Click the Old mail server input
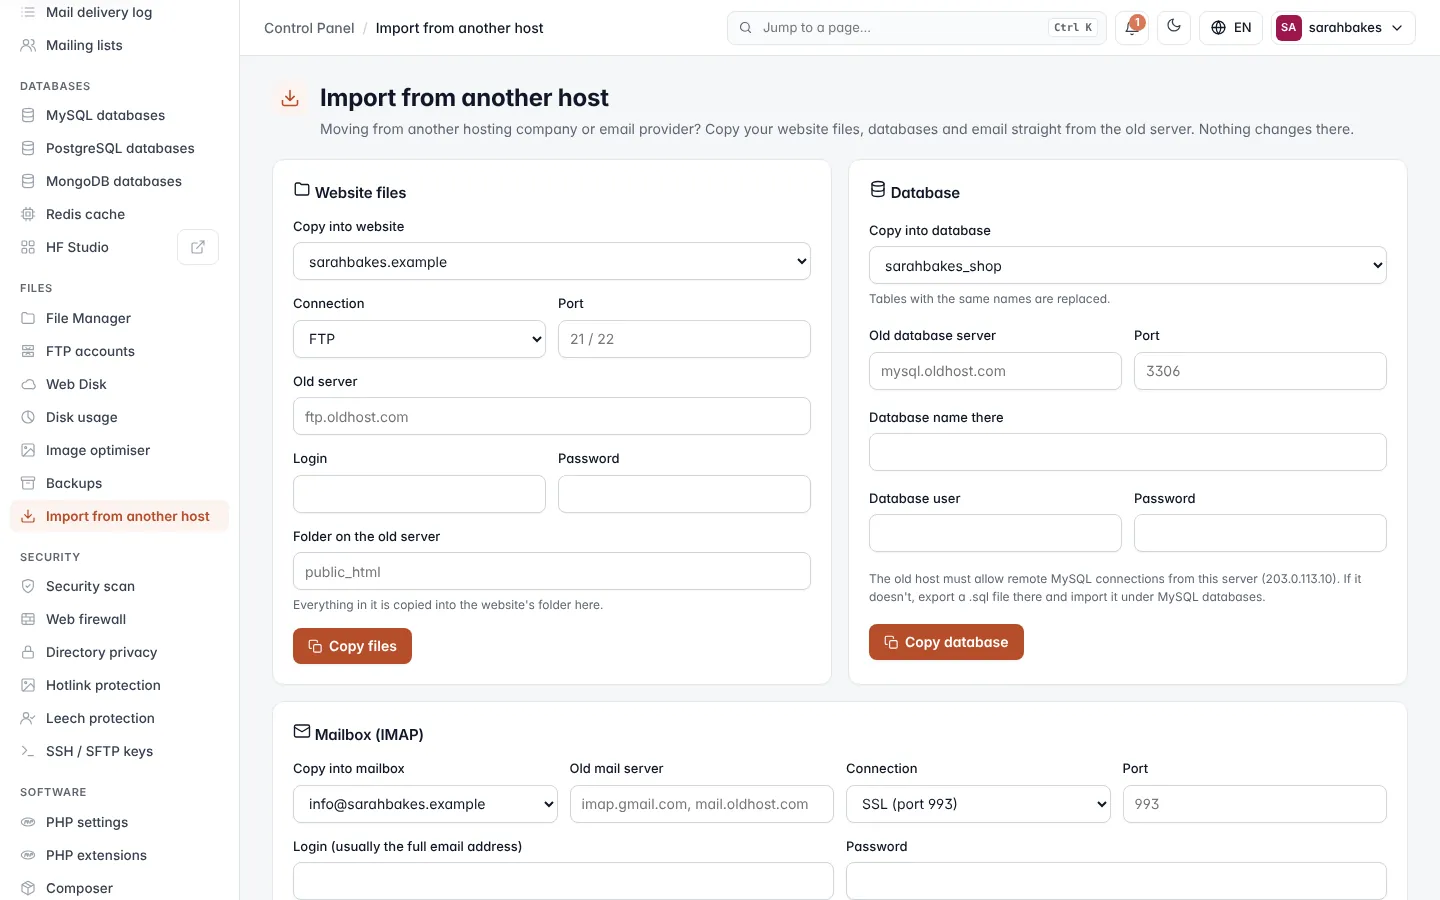The height and width of the screenshot is (900, 1440). click(x=701, y=804)
